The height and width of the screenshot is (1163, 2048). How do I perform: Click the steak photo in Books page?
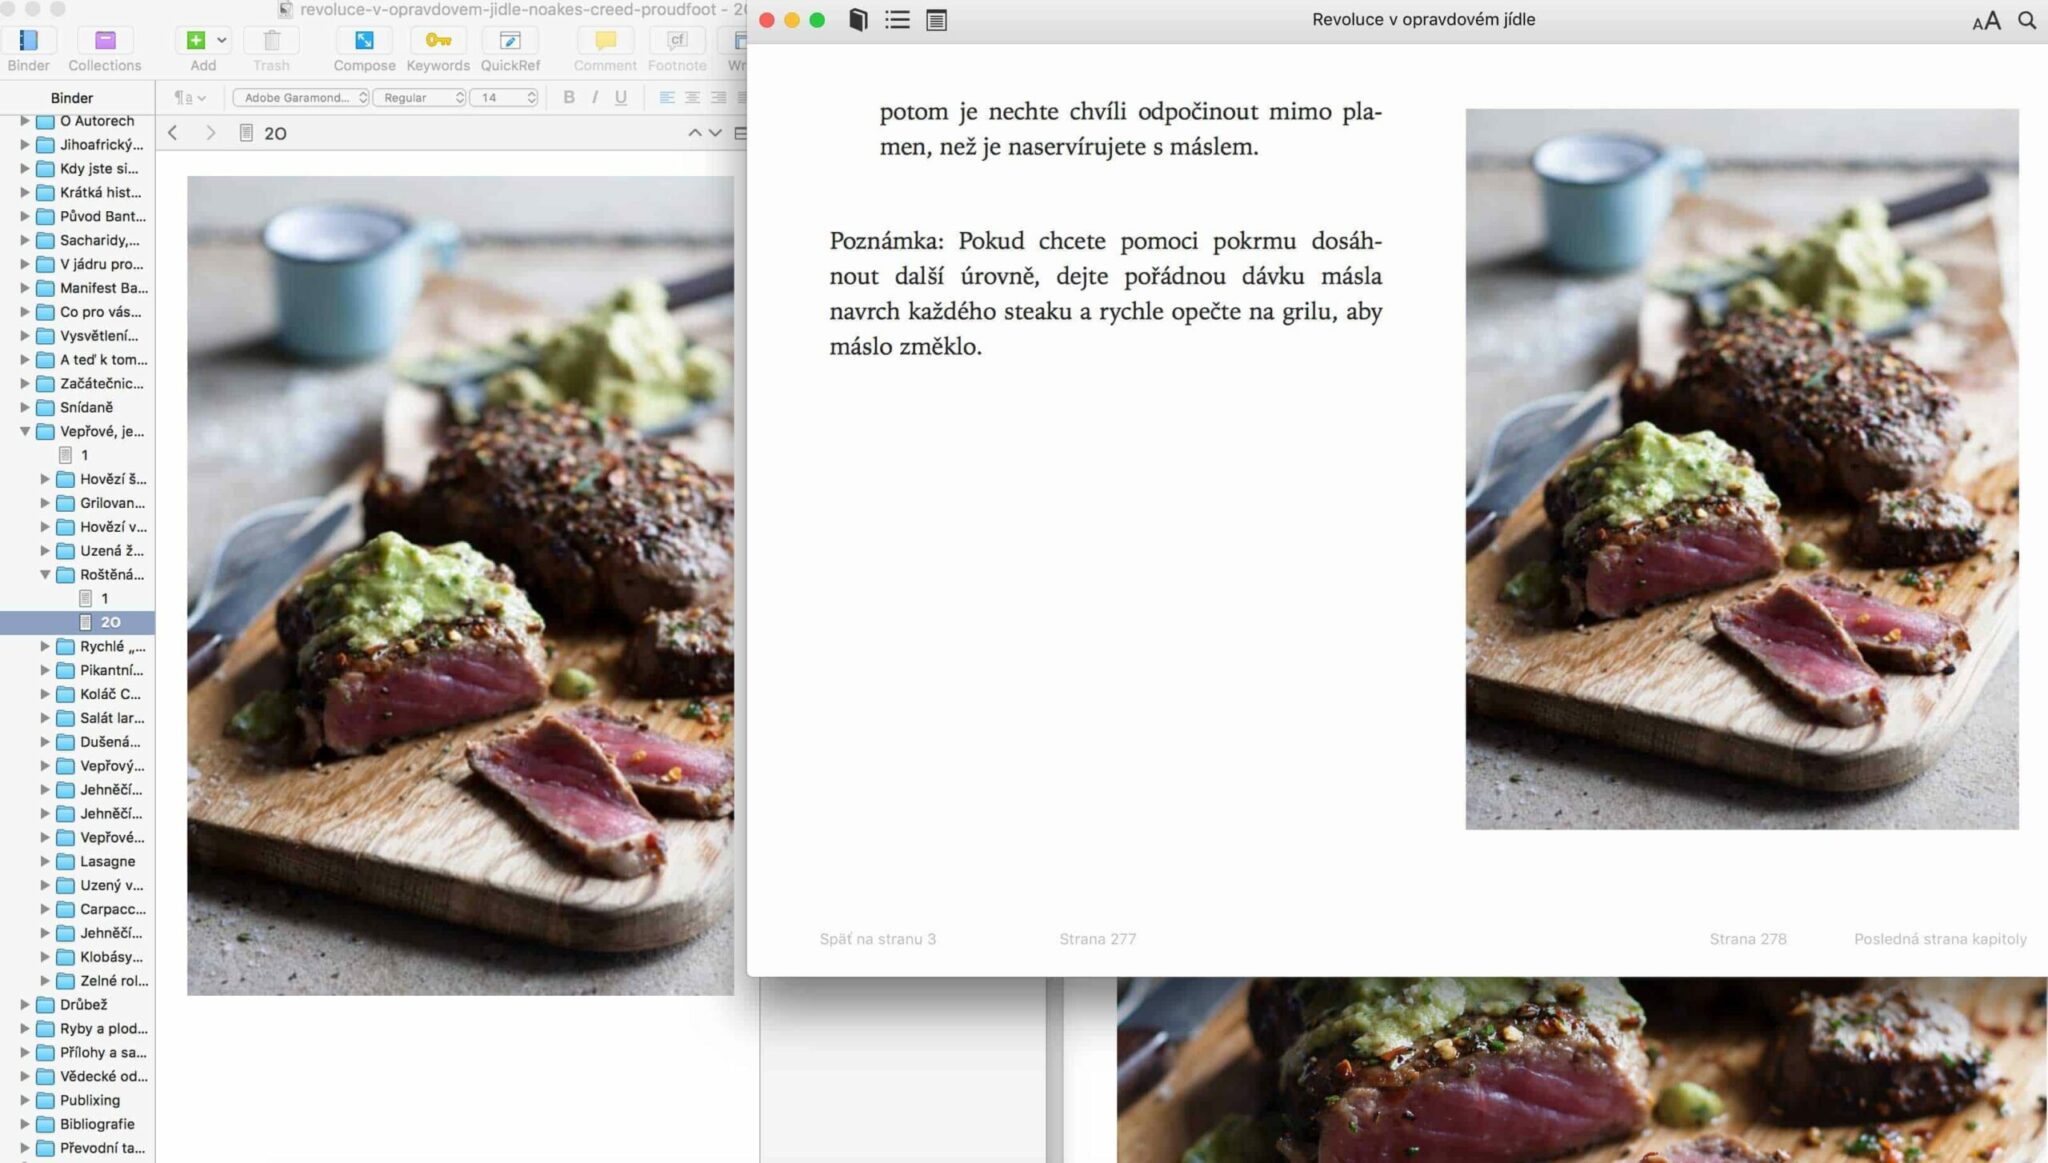coord(1742,469)
